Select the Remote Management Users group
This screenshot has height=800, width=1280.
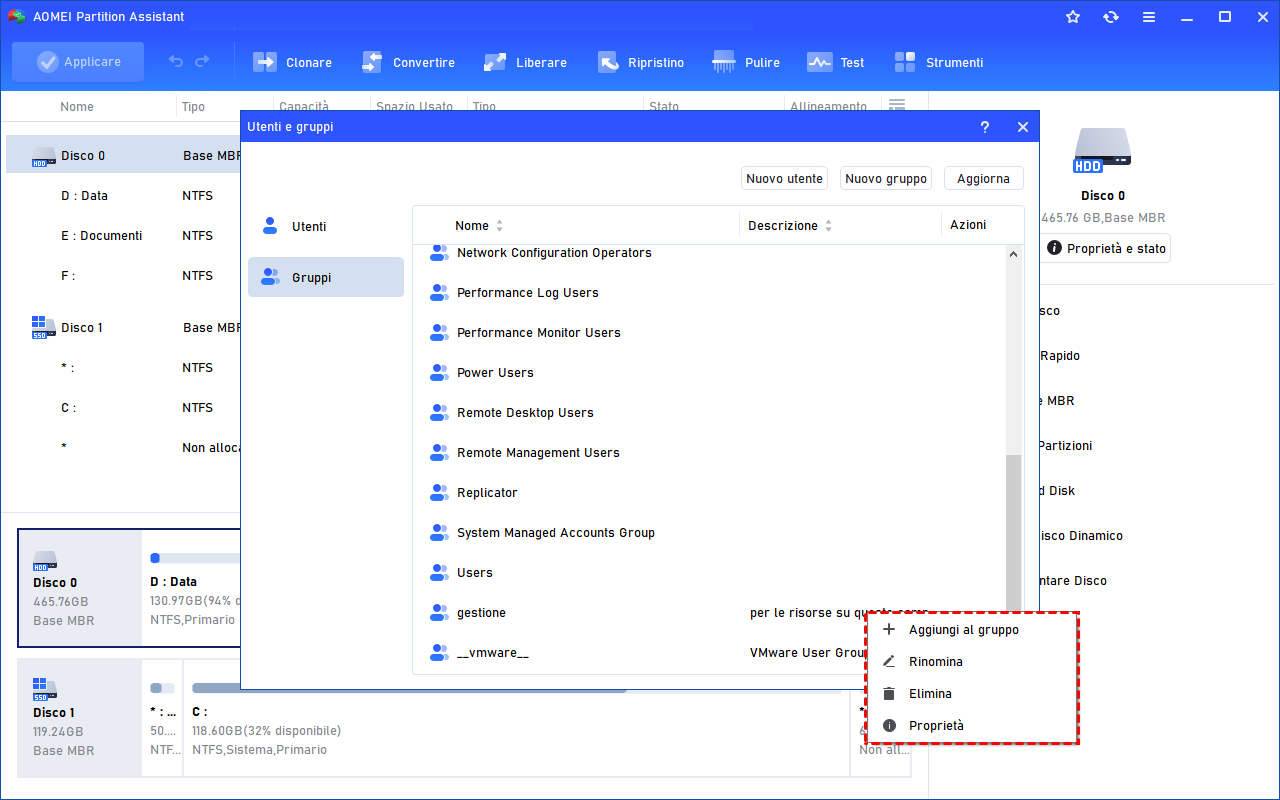pyautogui.click(x=709, y=453)
